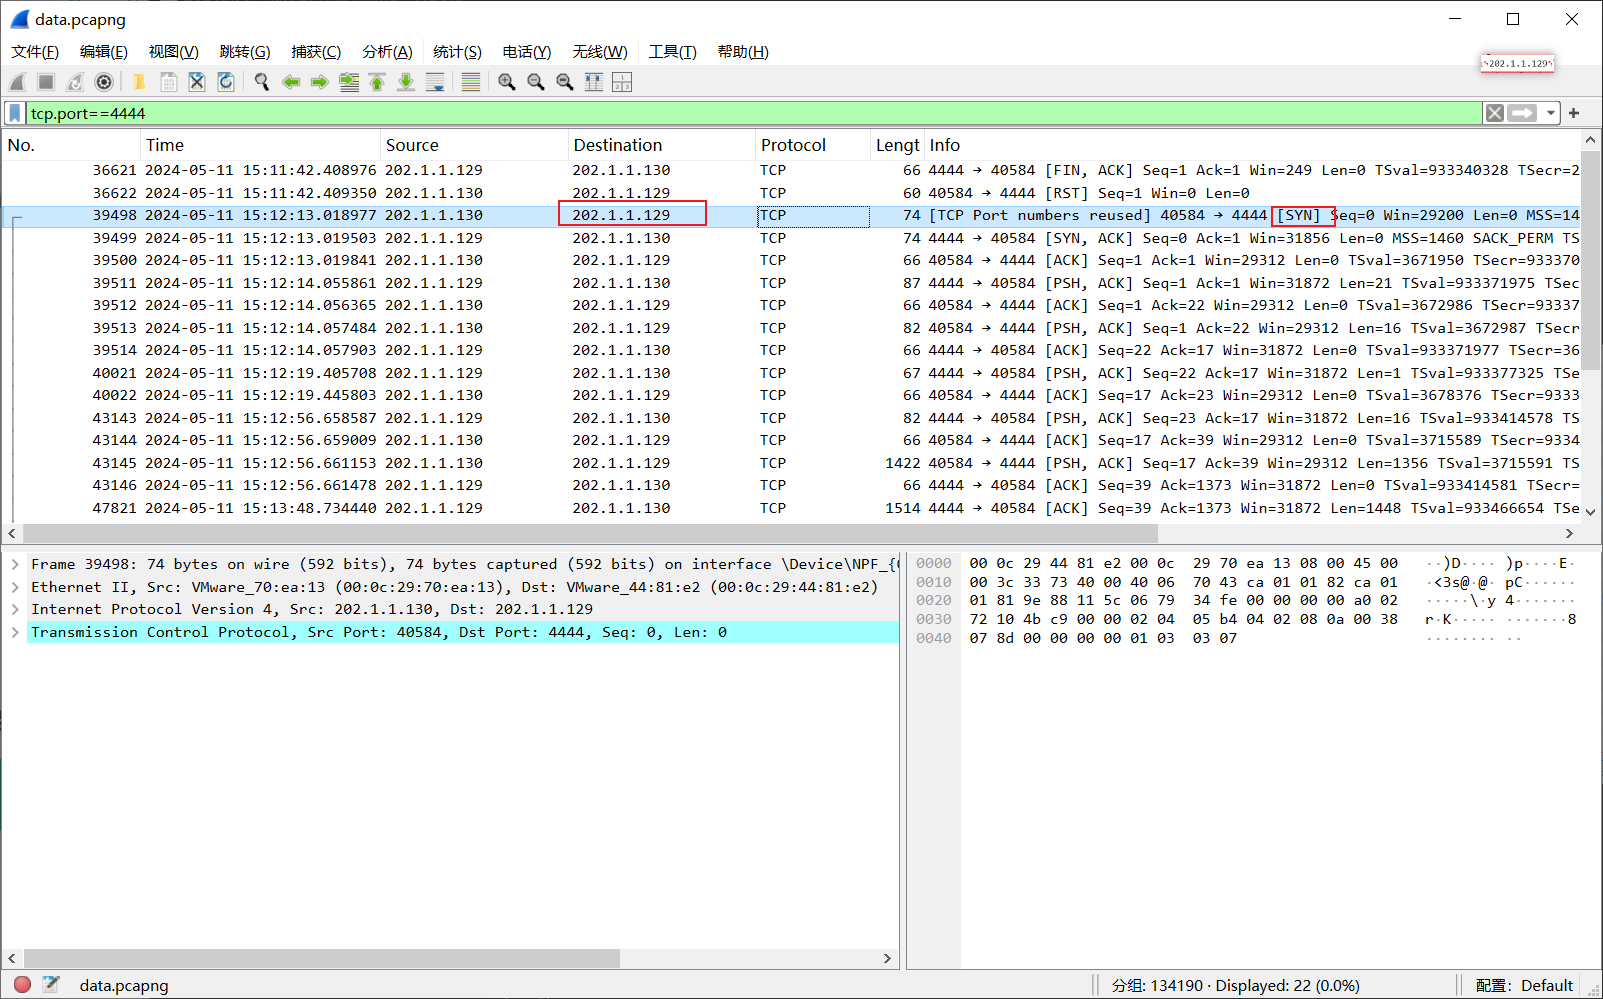Click the 配置: Default profile selector
This screenshot has width=1603, height=999.
tap(1524, 985)
